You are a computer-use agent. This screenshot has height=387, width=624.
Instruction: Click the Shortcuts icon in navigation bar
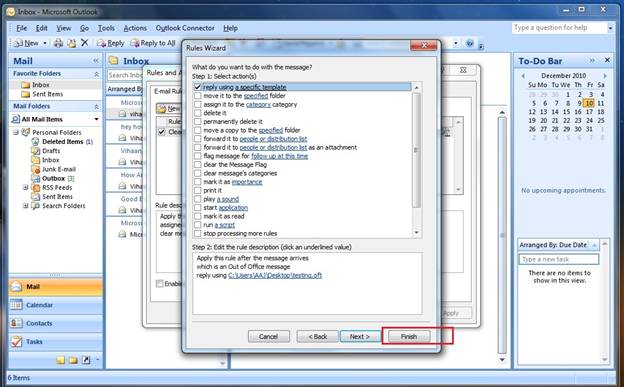[x=86, y=360]
